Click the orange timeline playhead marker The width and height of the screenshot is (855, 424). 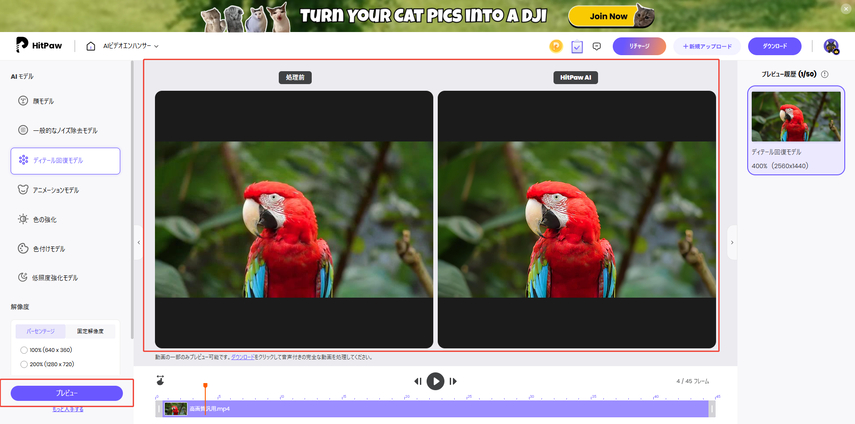coord(205,386)
